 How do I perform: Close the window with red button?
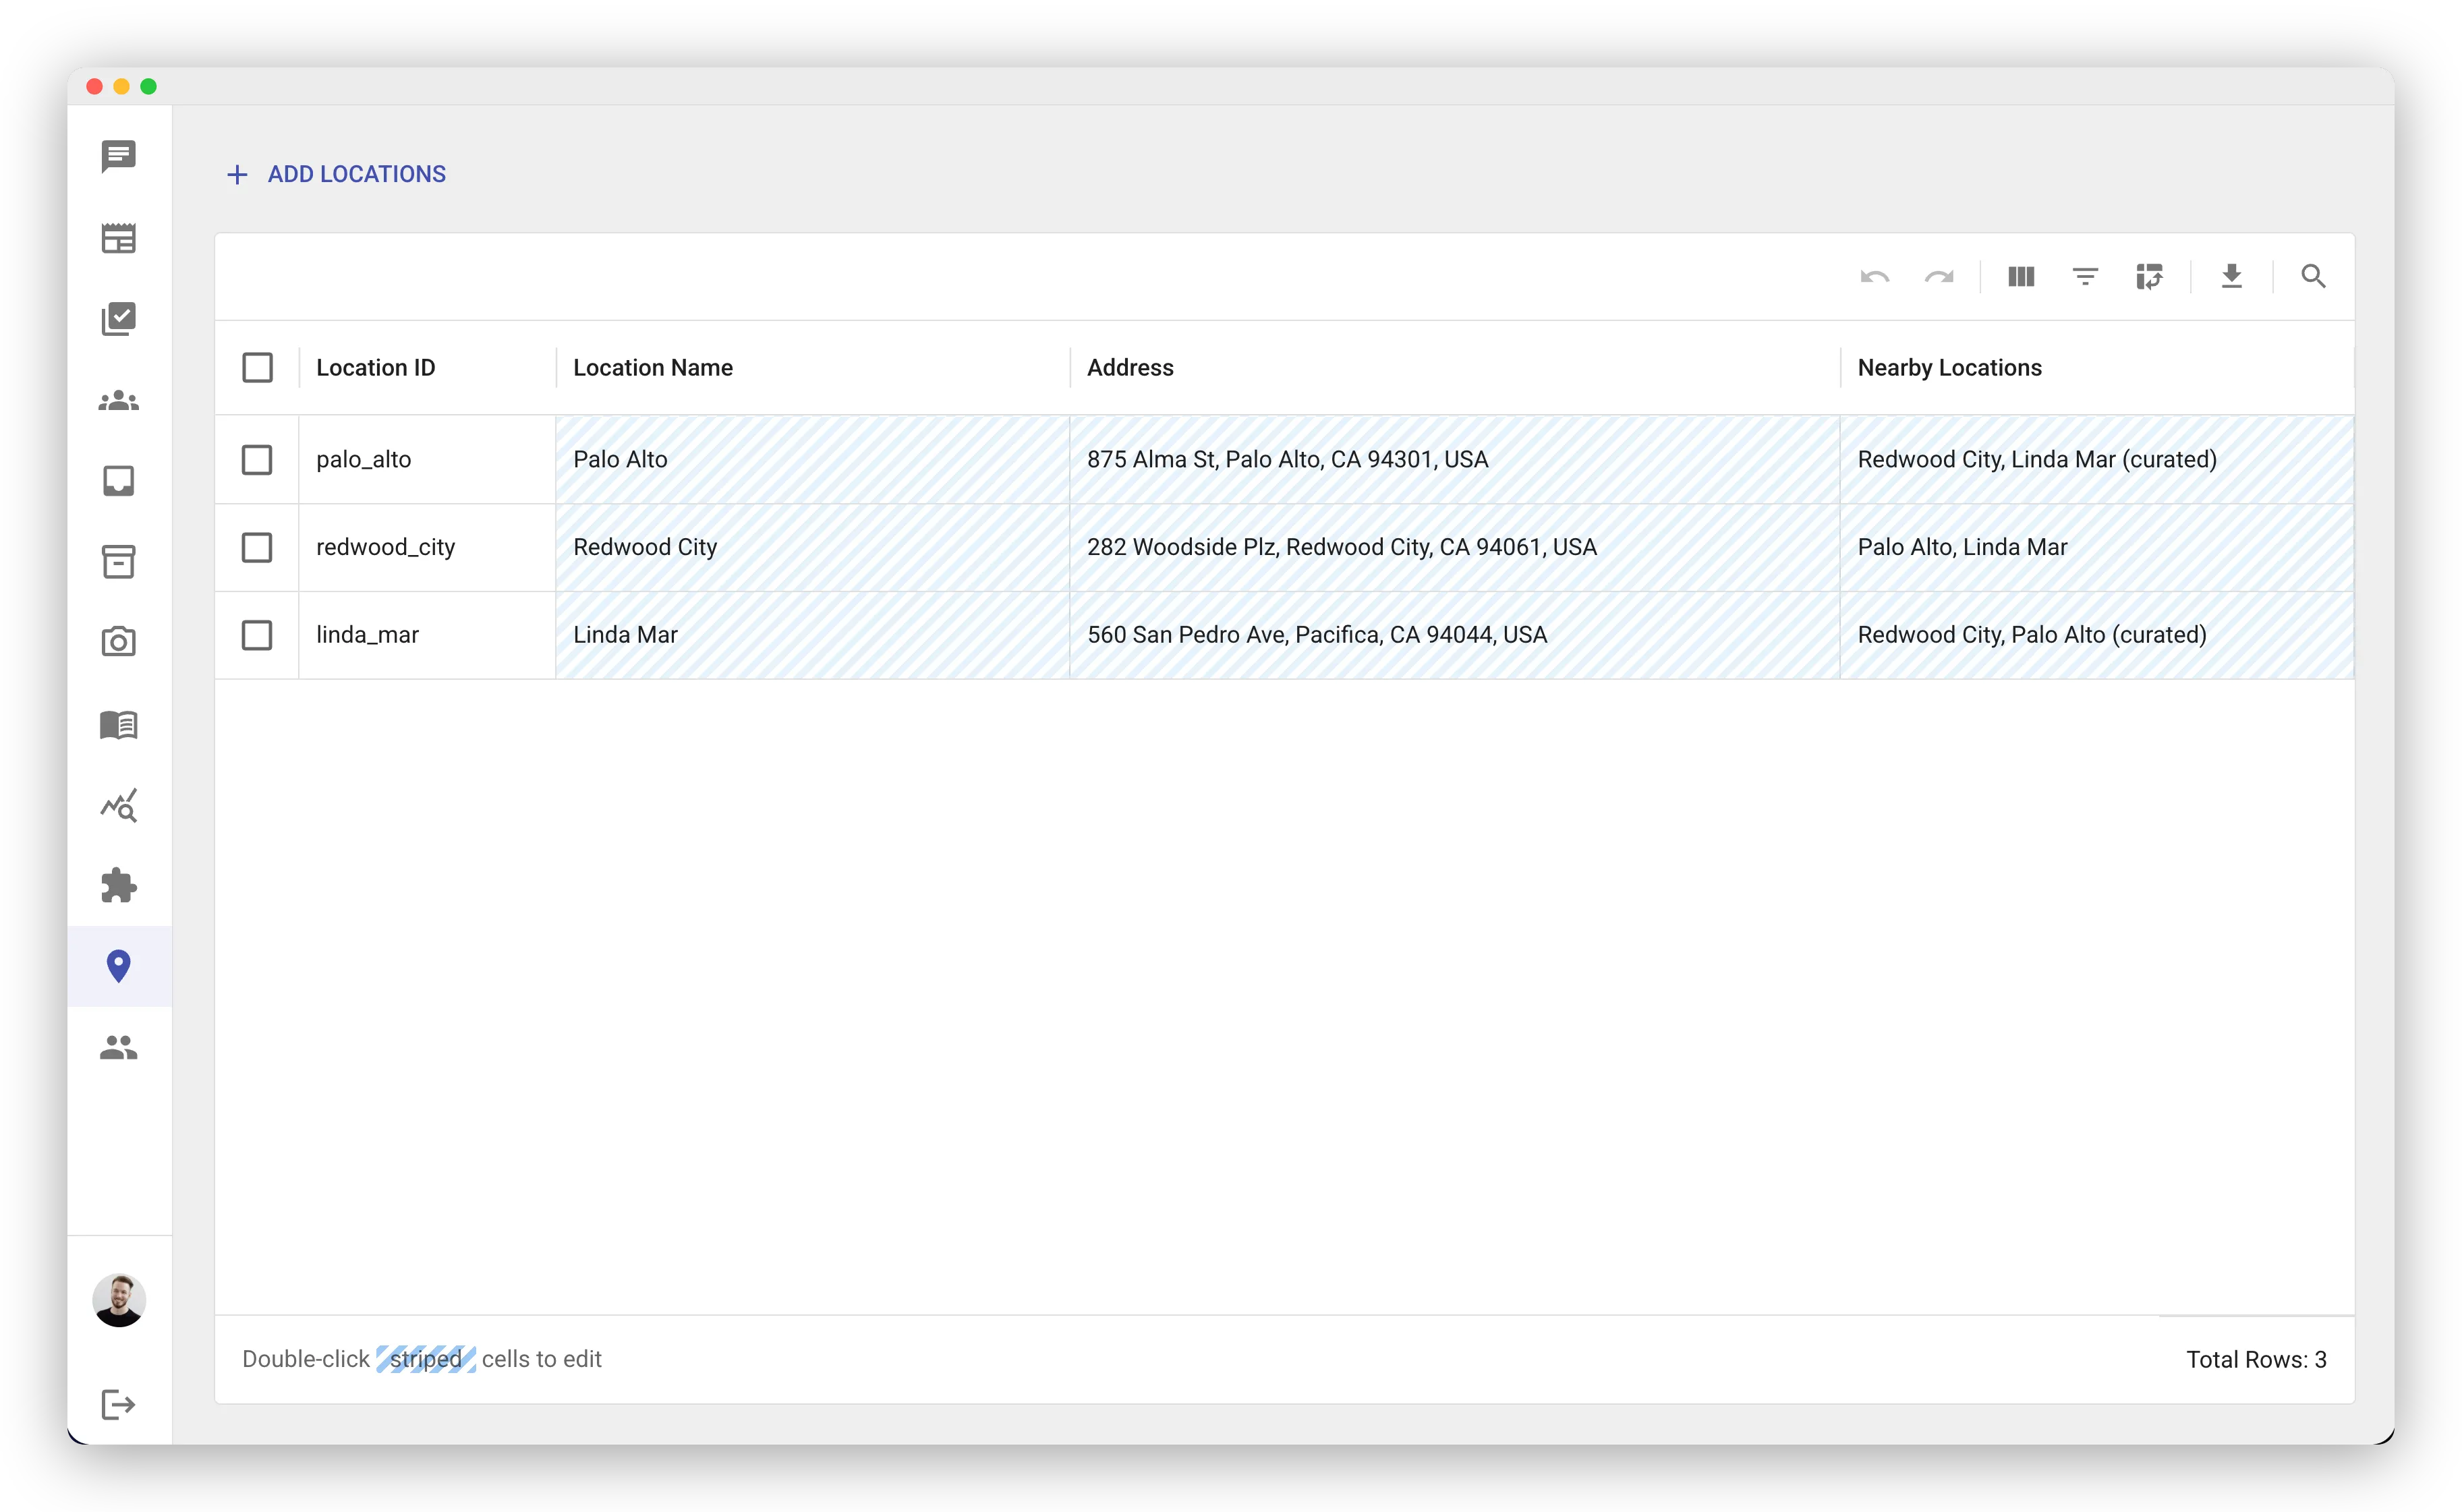(95, 86)
